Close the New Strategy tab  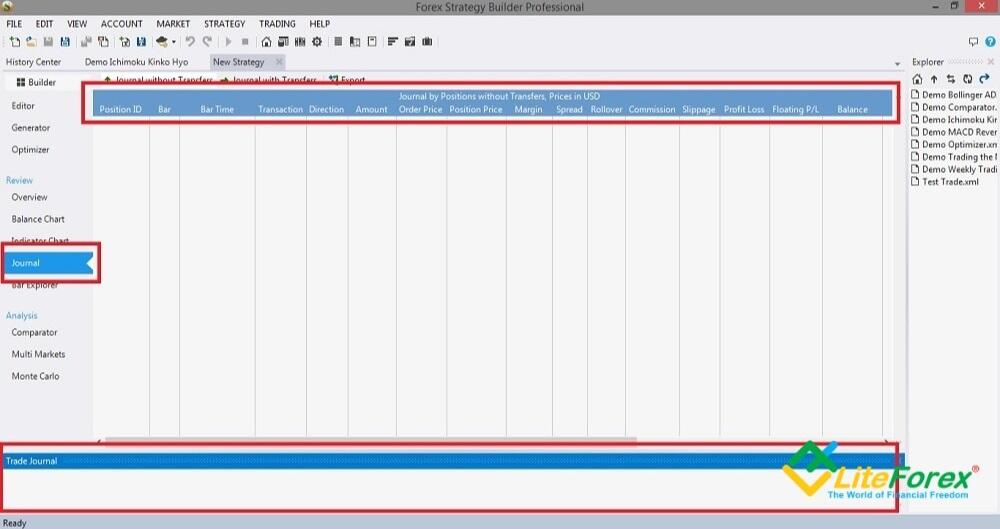[x=279, y=62]
